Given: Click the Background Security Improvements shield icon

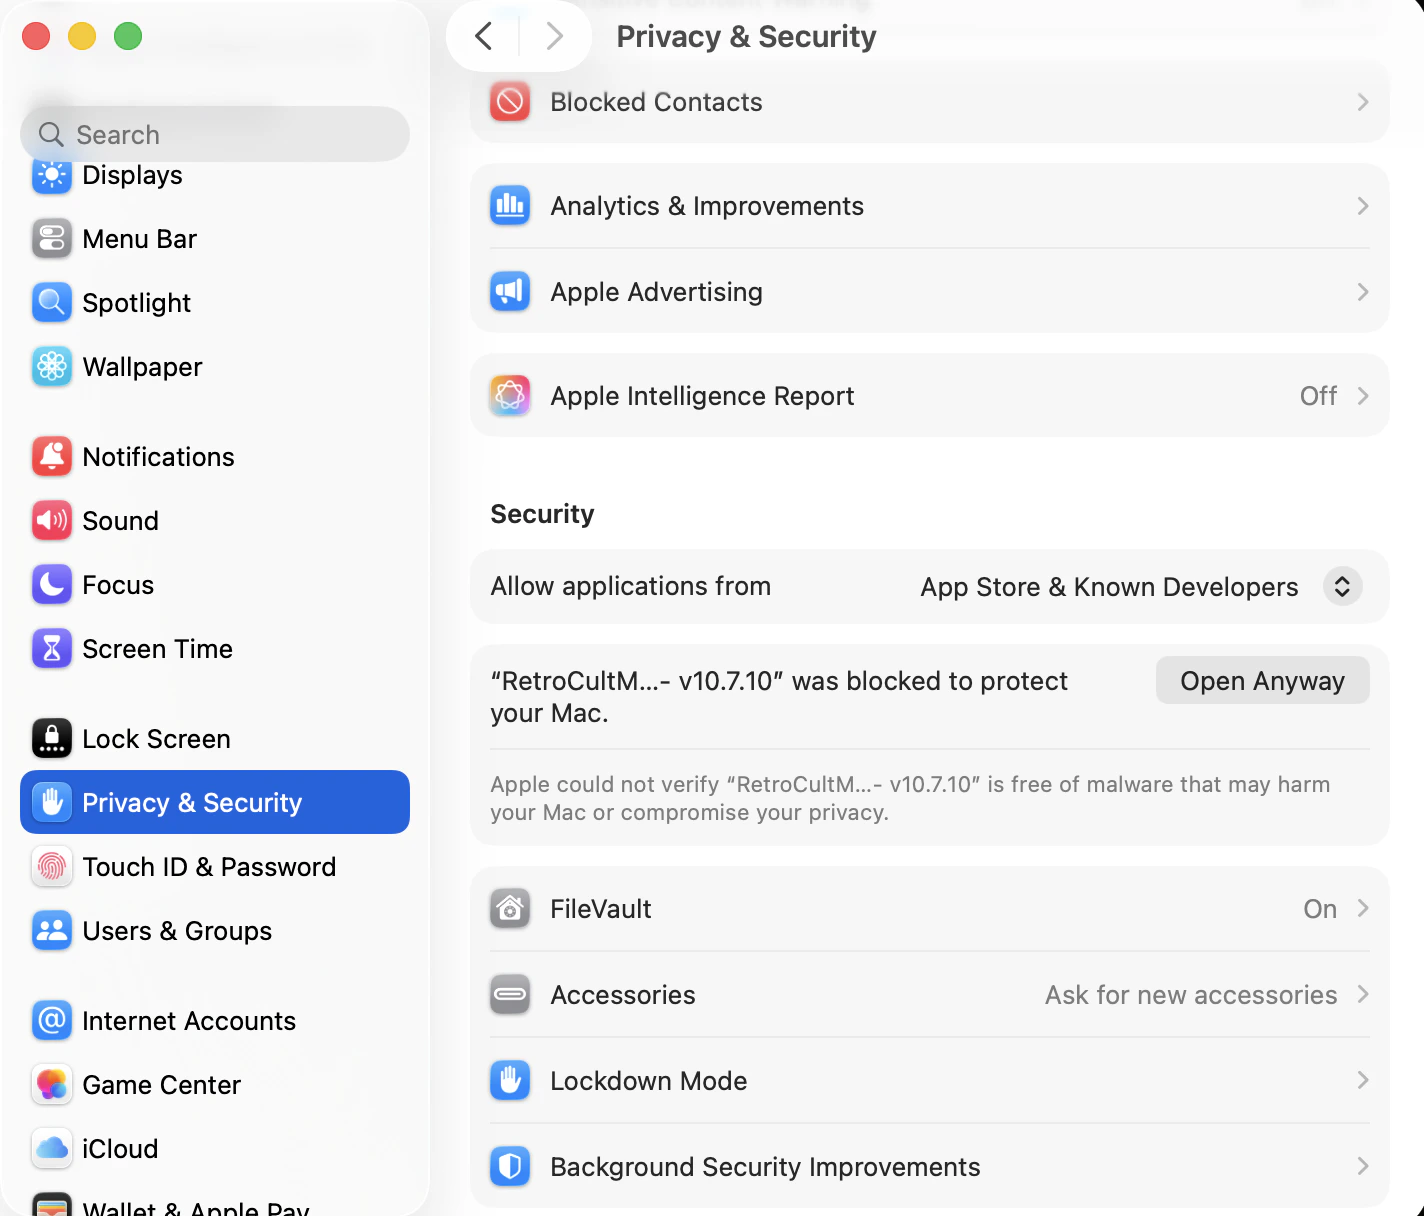Looking at the screenshot, I should point(510,1167).
